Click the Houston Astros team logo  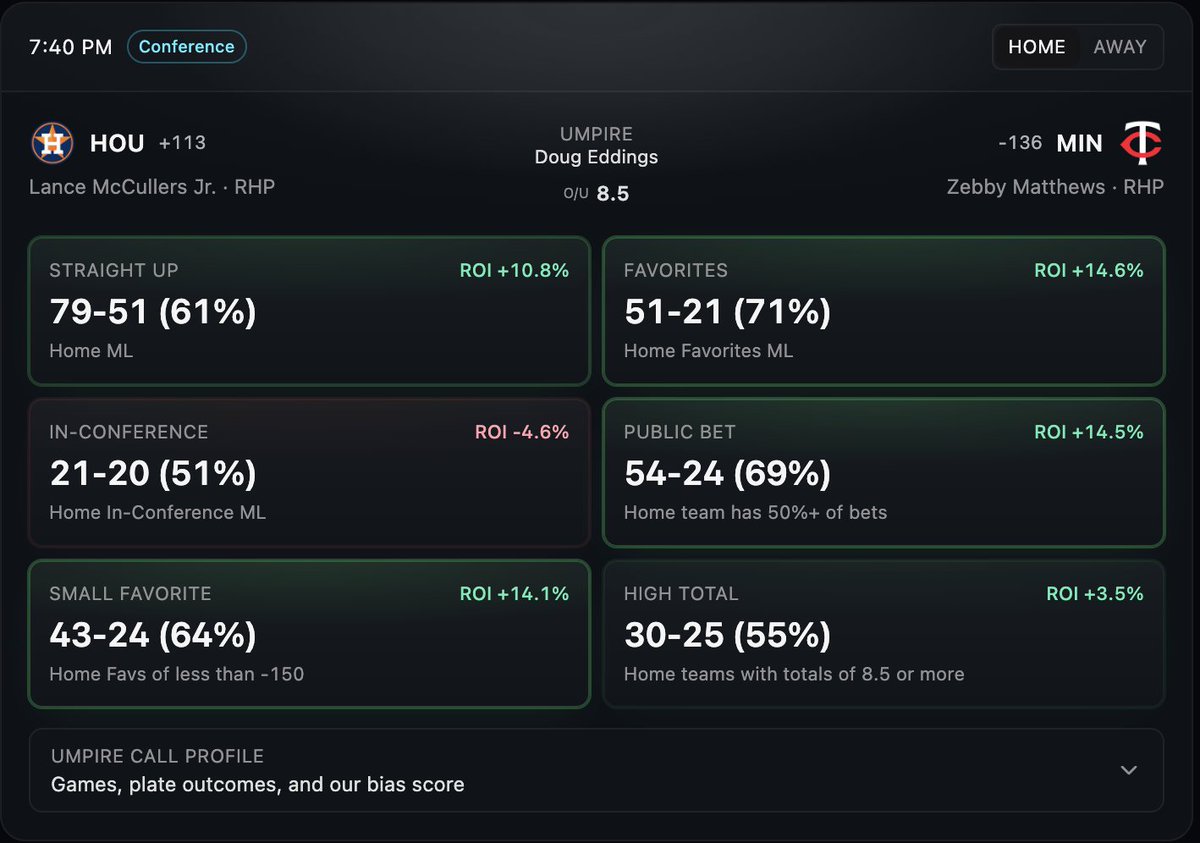[x=52, y=143]
